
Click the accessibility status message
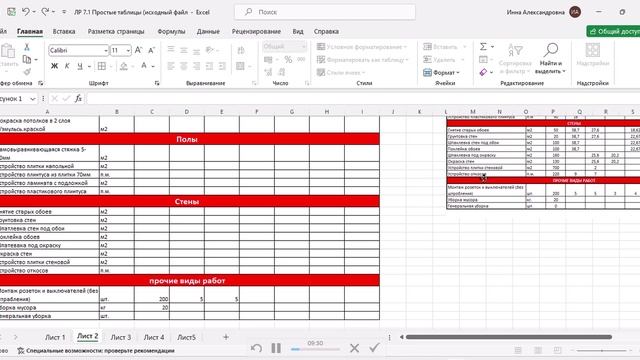(x=96, y=351)
